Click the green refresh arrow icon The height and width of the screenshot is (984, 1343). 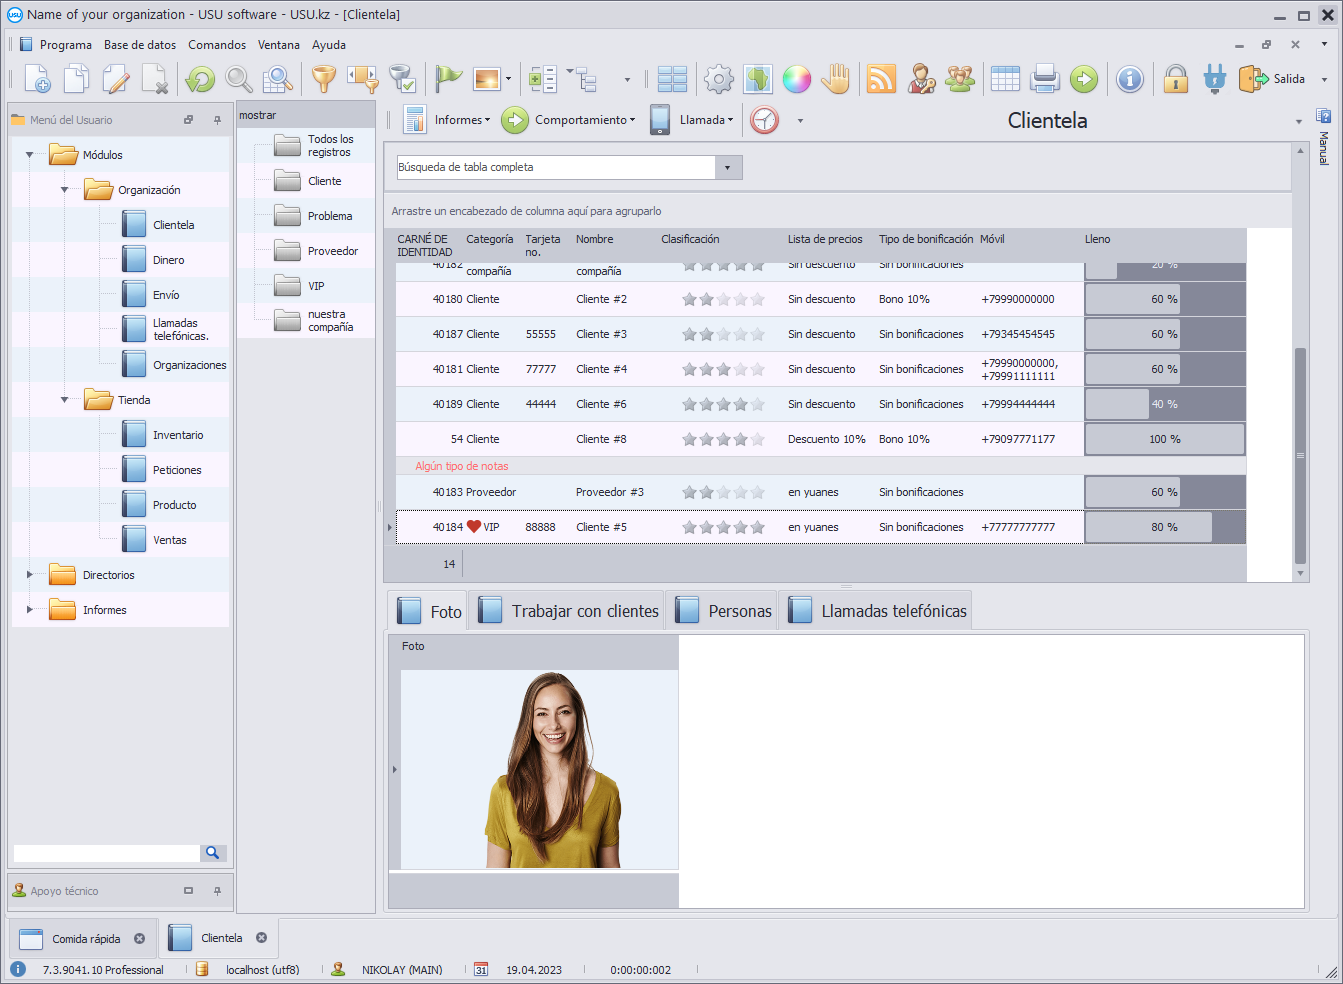200,79
